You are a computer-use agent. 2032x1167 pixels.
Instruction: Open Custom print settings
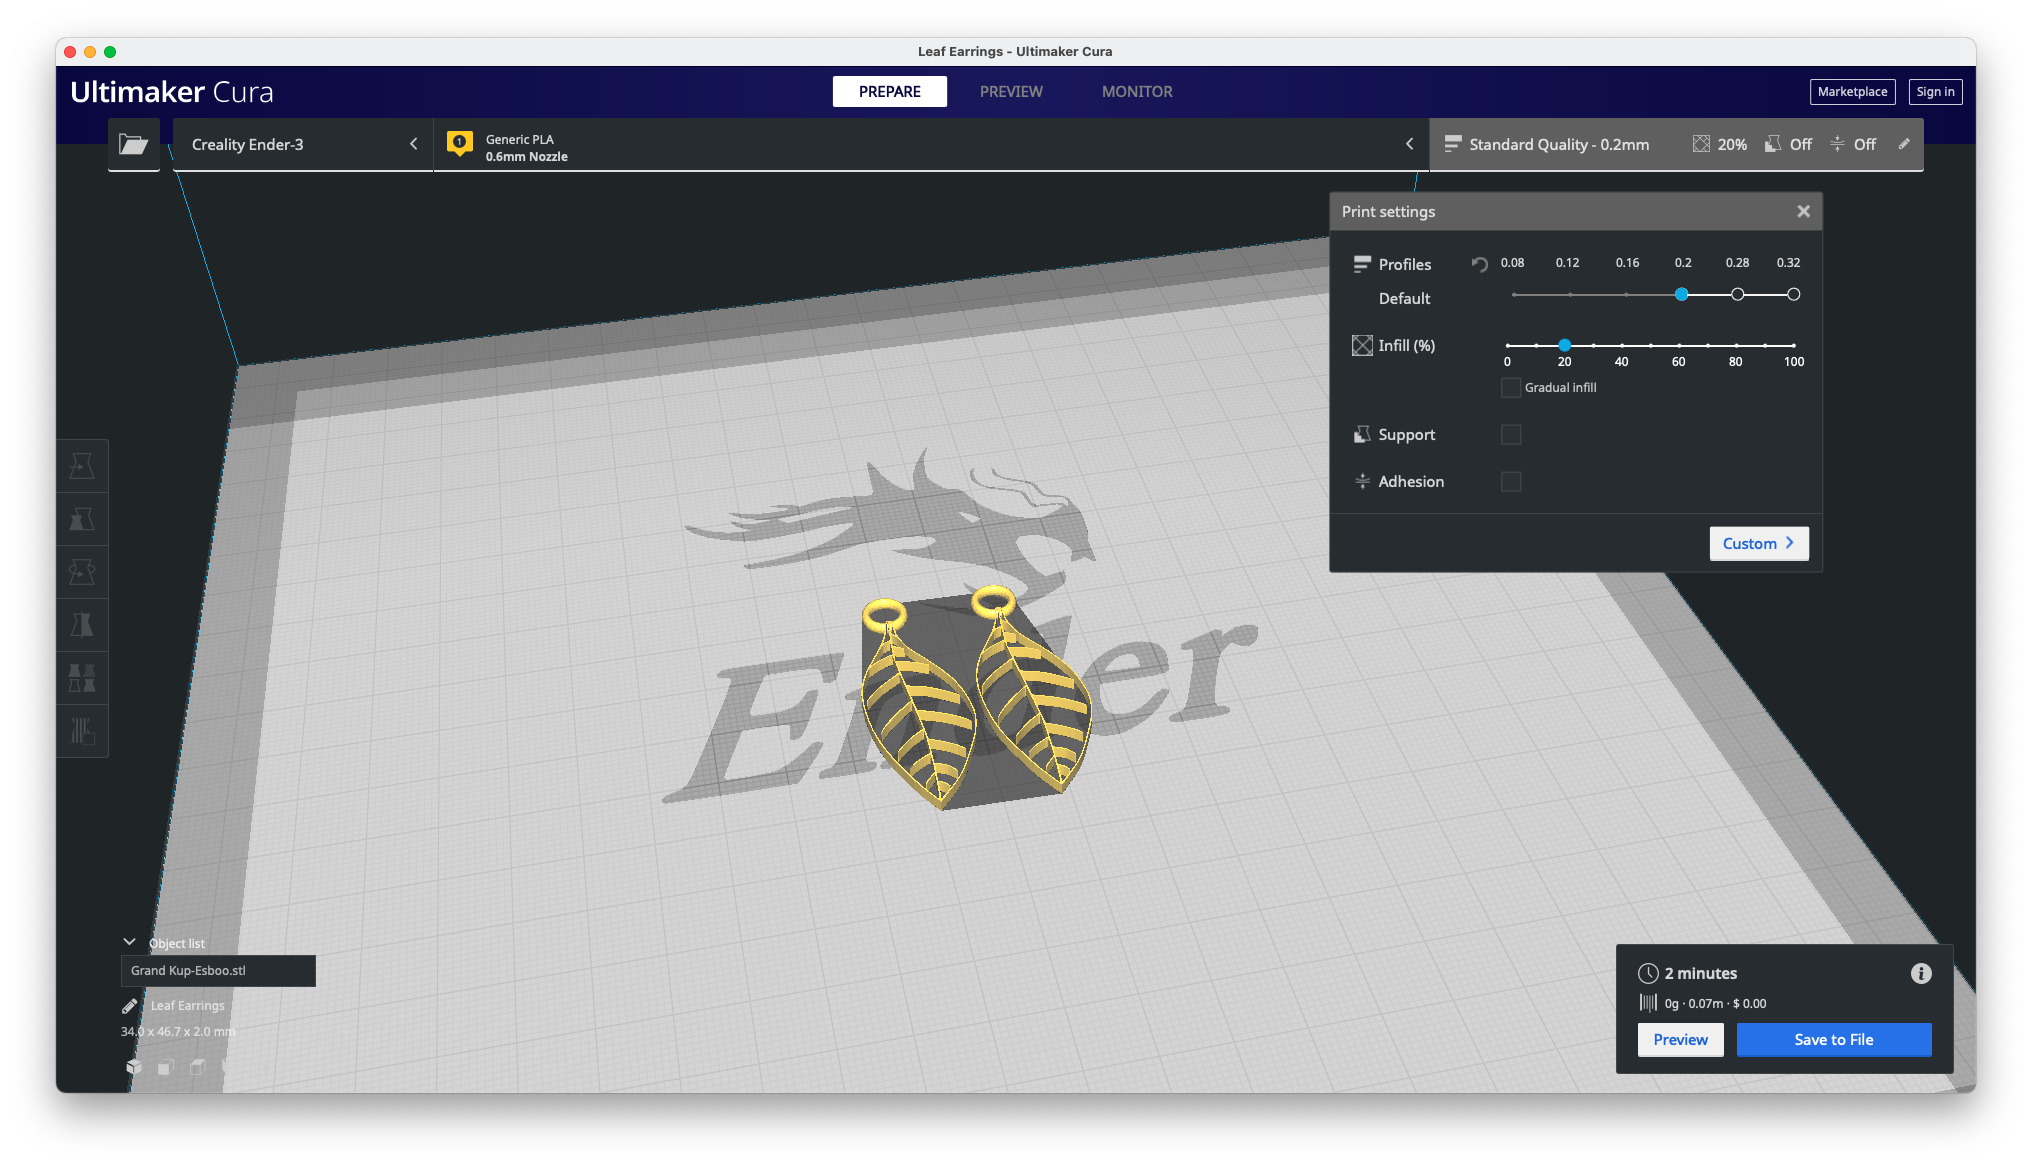click(1758, 543)
